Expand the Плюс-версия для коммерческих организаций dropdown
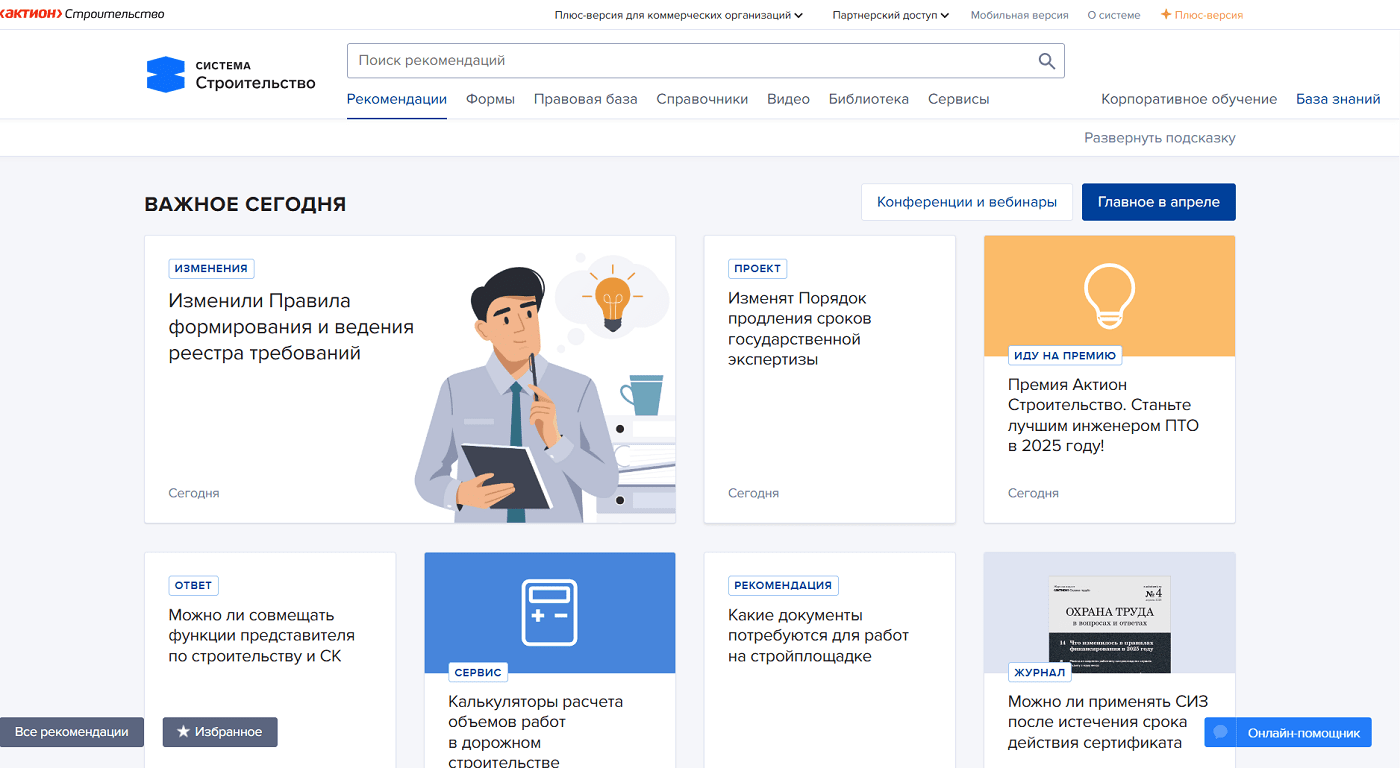 pyautogui.click(x=678, y=15)
